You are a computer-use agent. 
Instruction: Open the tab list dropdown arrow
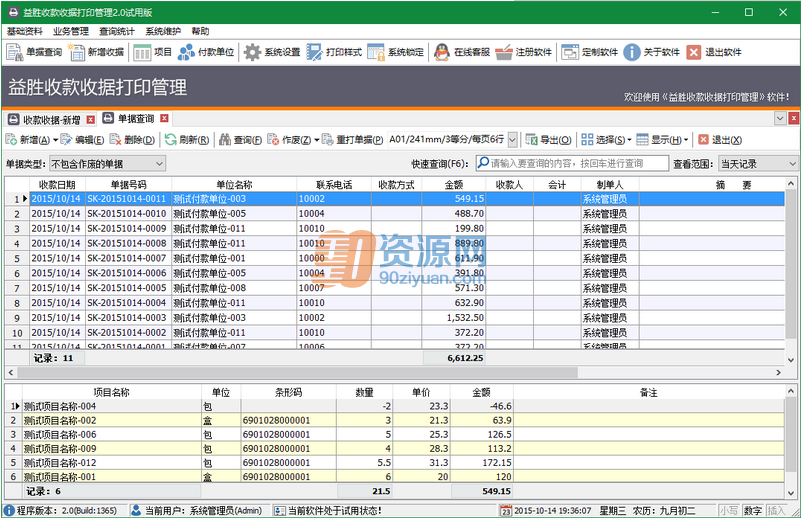click(x=780, y=119)
